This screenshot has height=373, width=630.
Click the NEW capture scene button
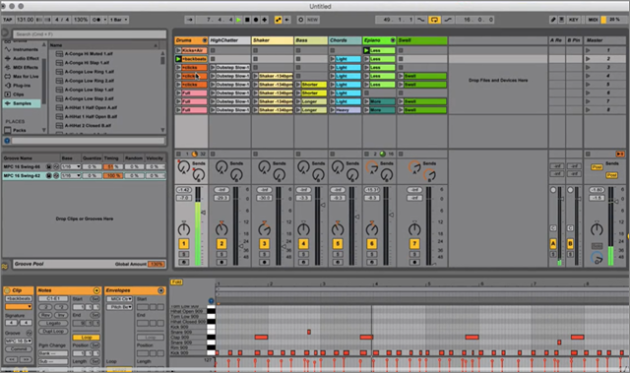(x=312, y=19)
